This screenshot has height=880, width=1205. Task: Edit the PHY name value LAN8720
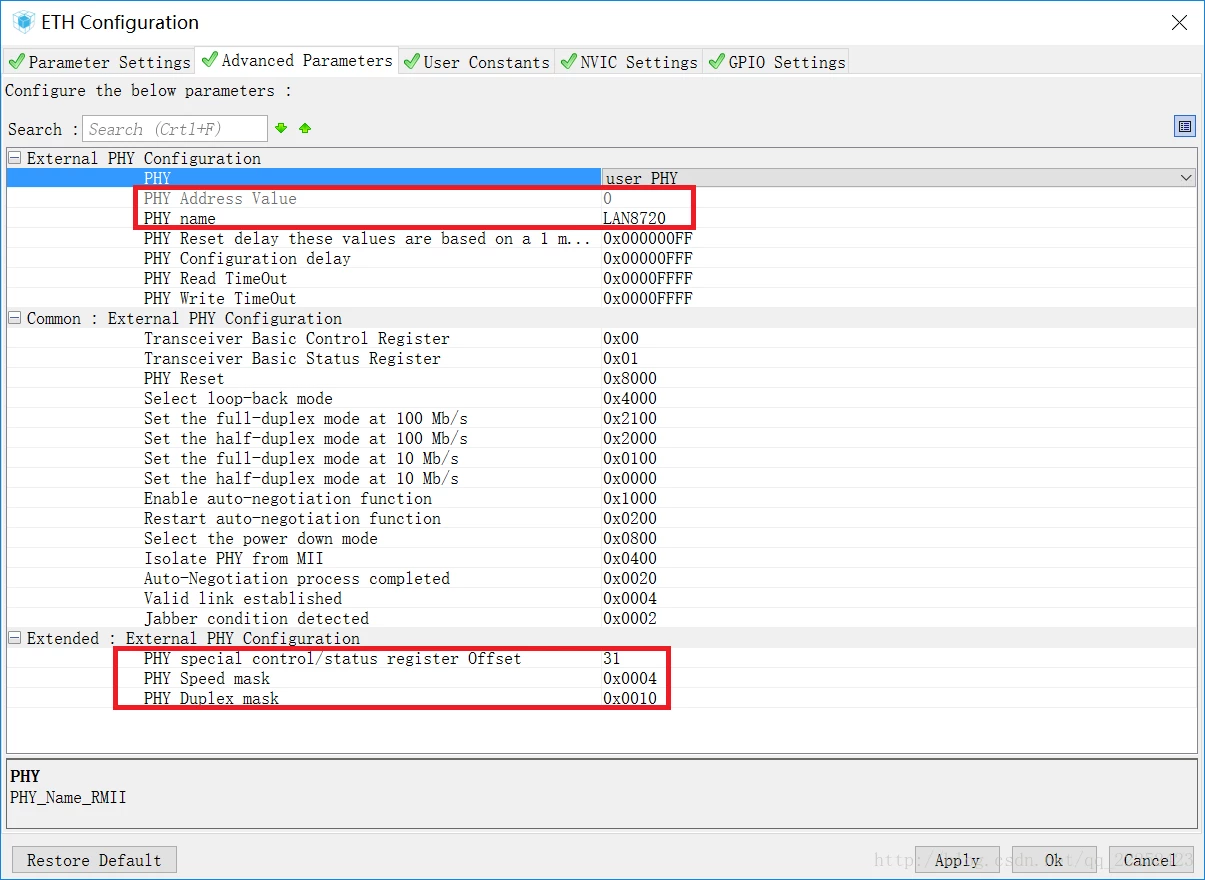click(634, 218)
